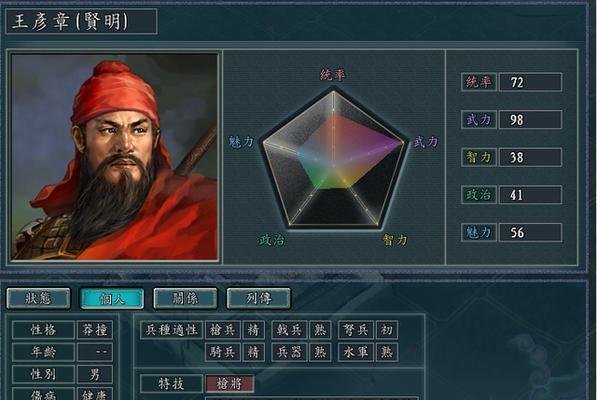Viewport: 597px width, 400px height.
Task: Open the 關係 tab
Action: click(185, 298)
